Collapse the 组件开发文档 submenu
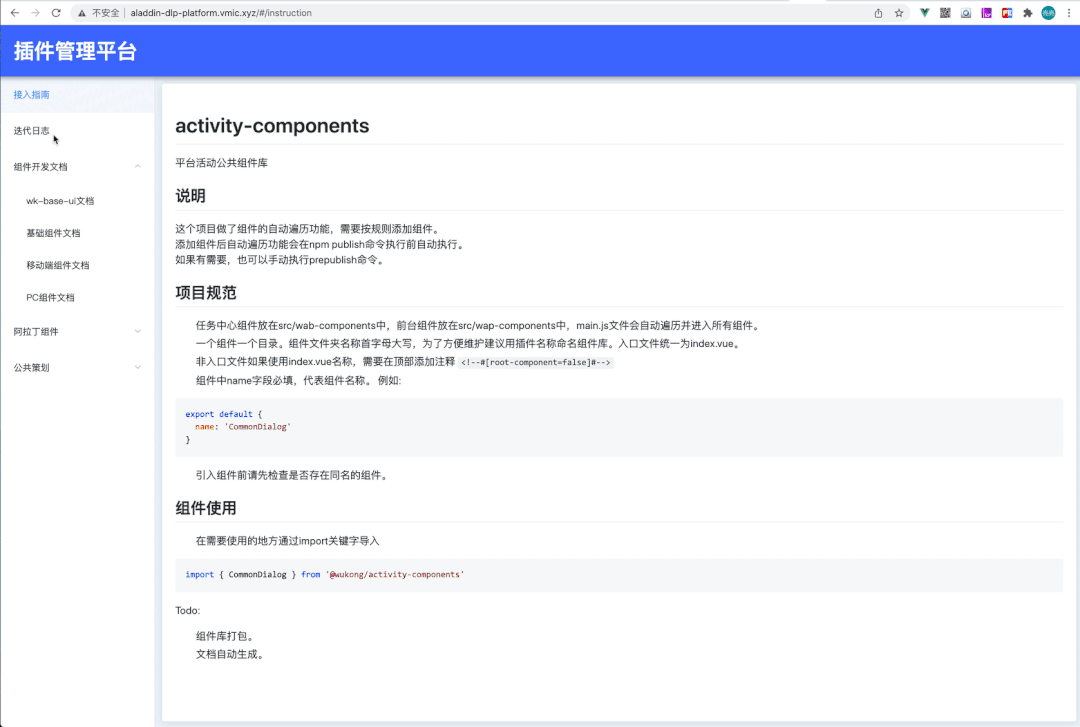This screenshot has width=1080, height=727. pyautogui.click(x=77, y=167)
